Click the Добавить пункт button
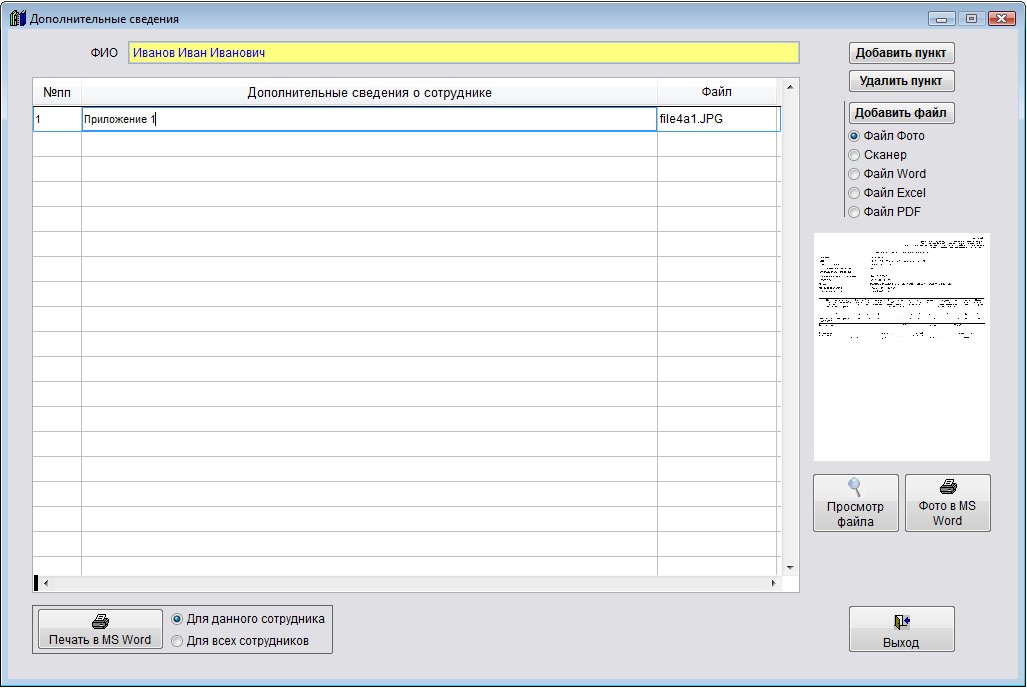Screen dimensions: 1027x689 pos(901,53)
